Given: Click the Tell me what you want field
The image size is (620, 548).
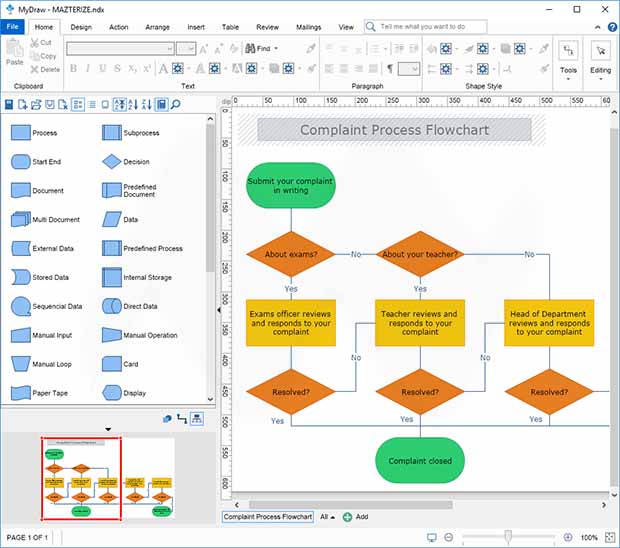Looking at the screenshot, I should coord(425,27).
